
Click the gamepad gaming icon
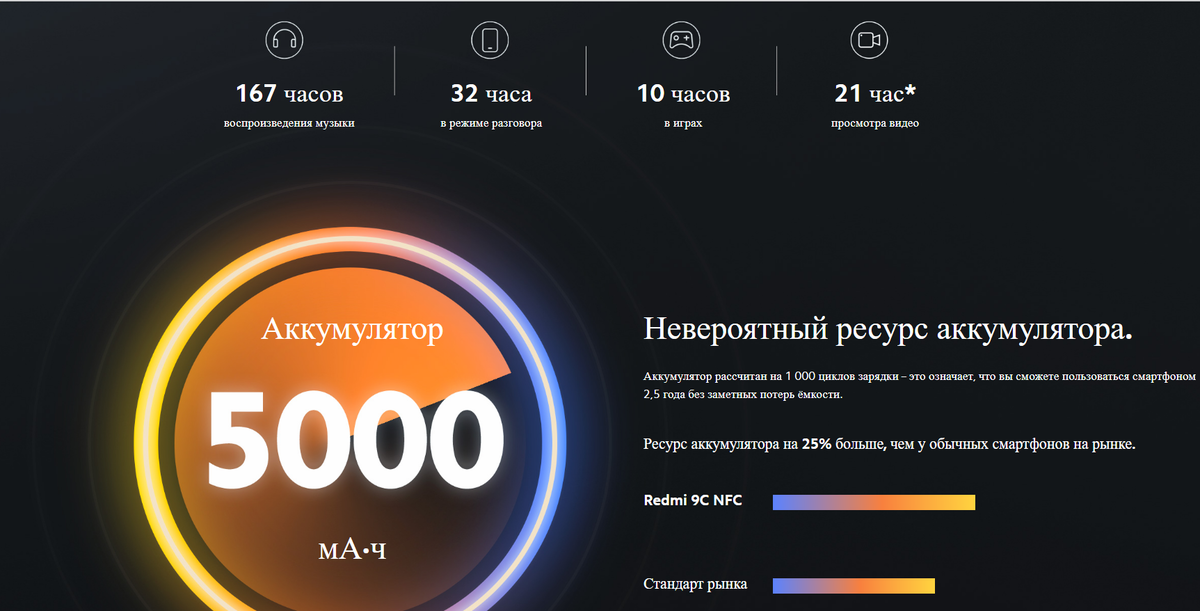pyautogui.click(x=681, y=40)
